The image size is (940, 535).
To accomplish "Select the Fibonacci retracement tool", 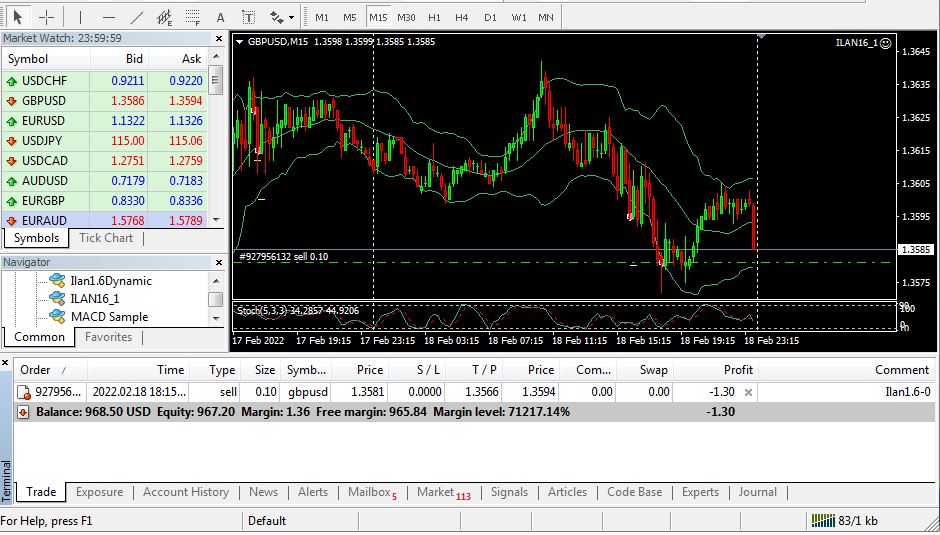I will tap(192, 17).
